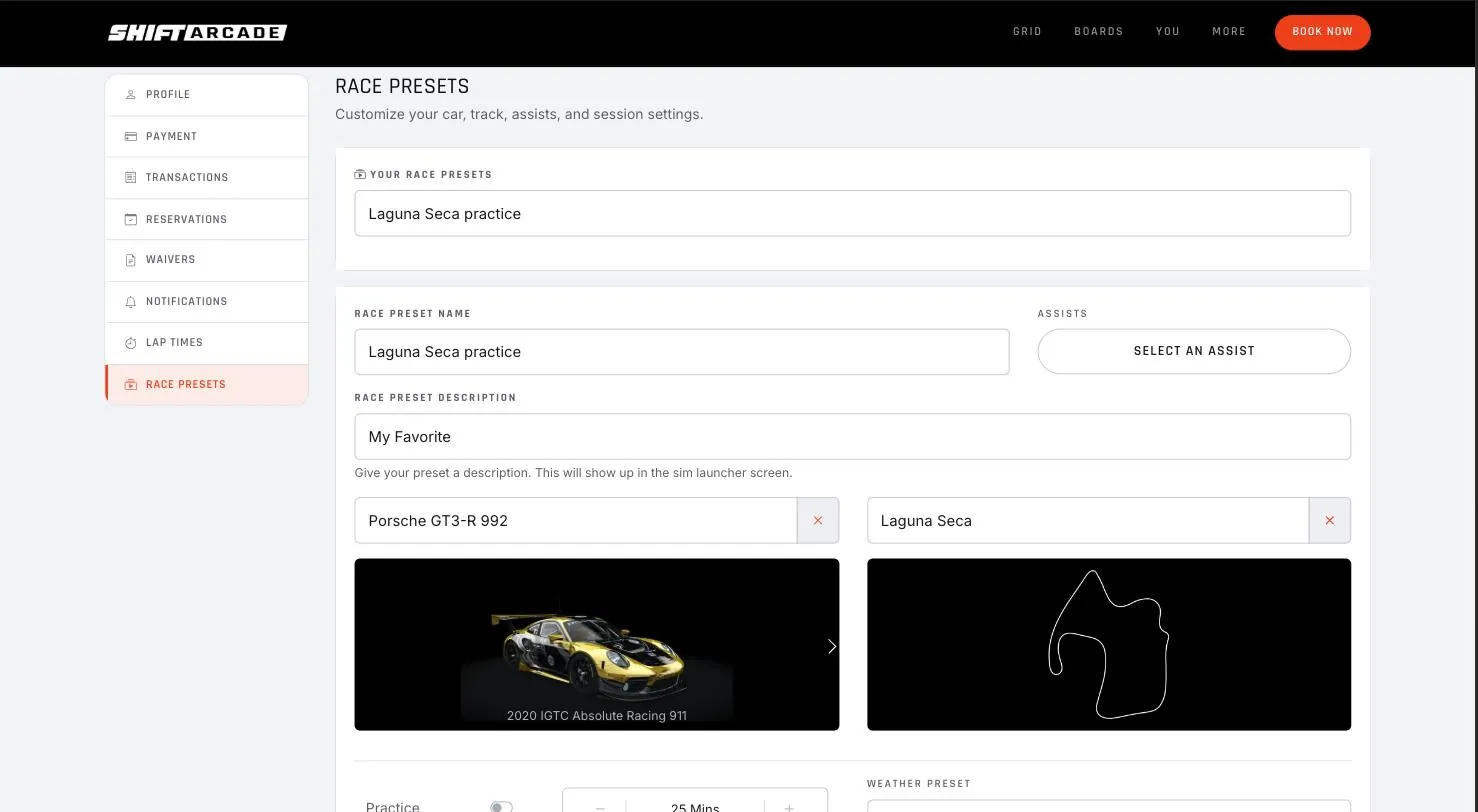Image resolution: width=1478 pixels, height=812 pixels.
Task: Open the Lap Times stopwatch icon in sidebar
Action: tap(130, 343)
